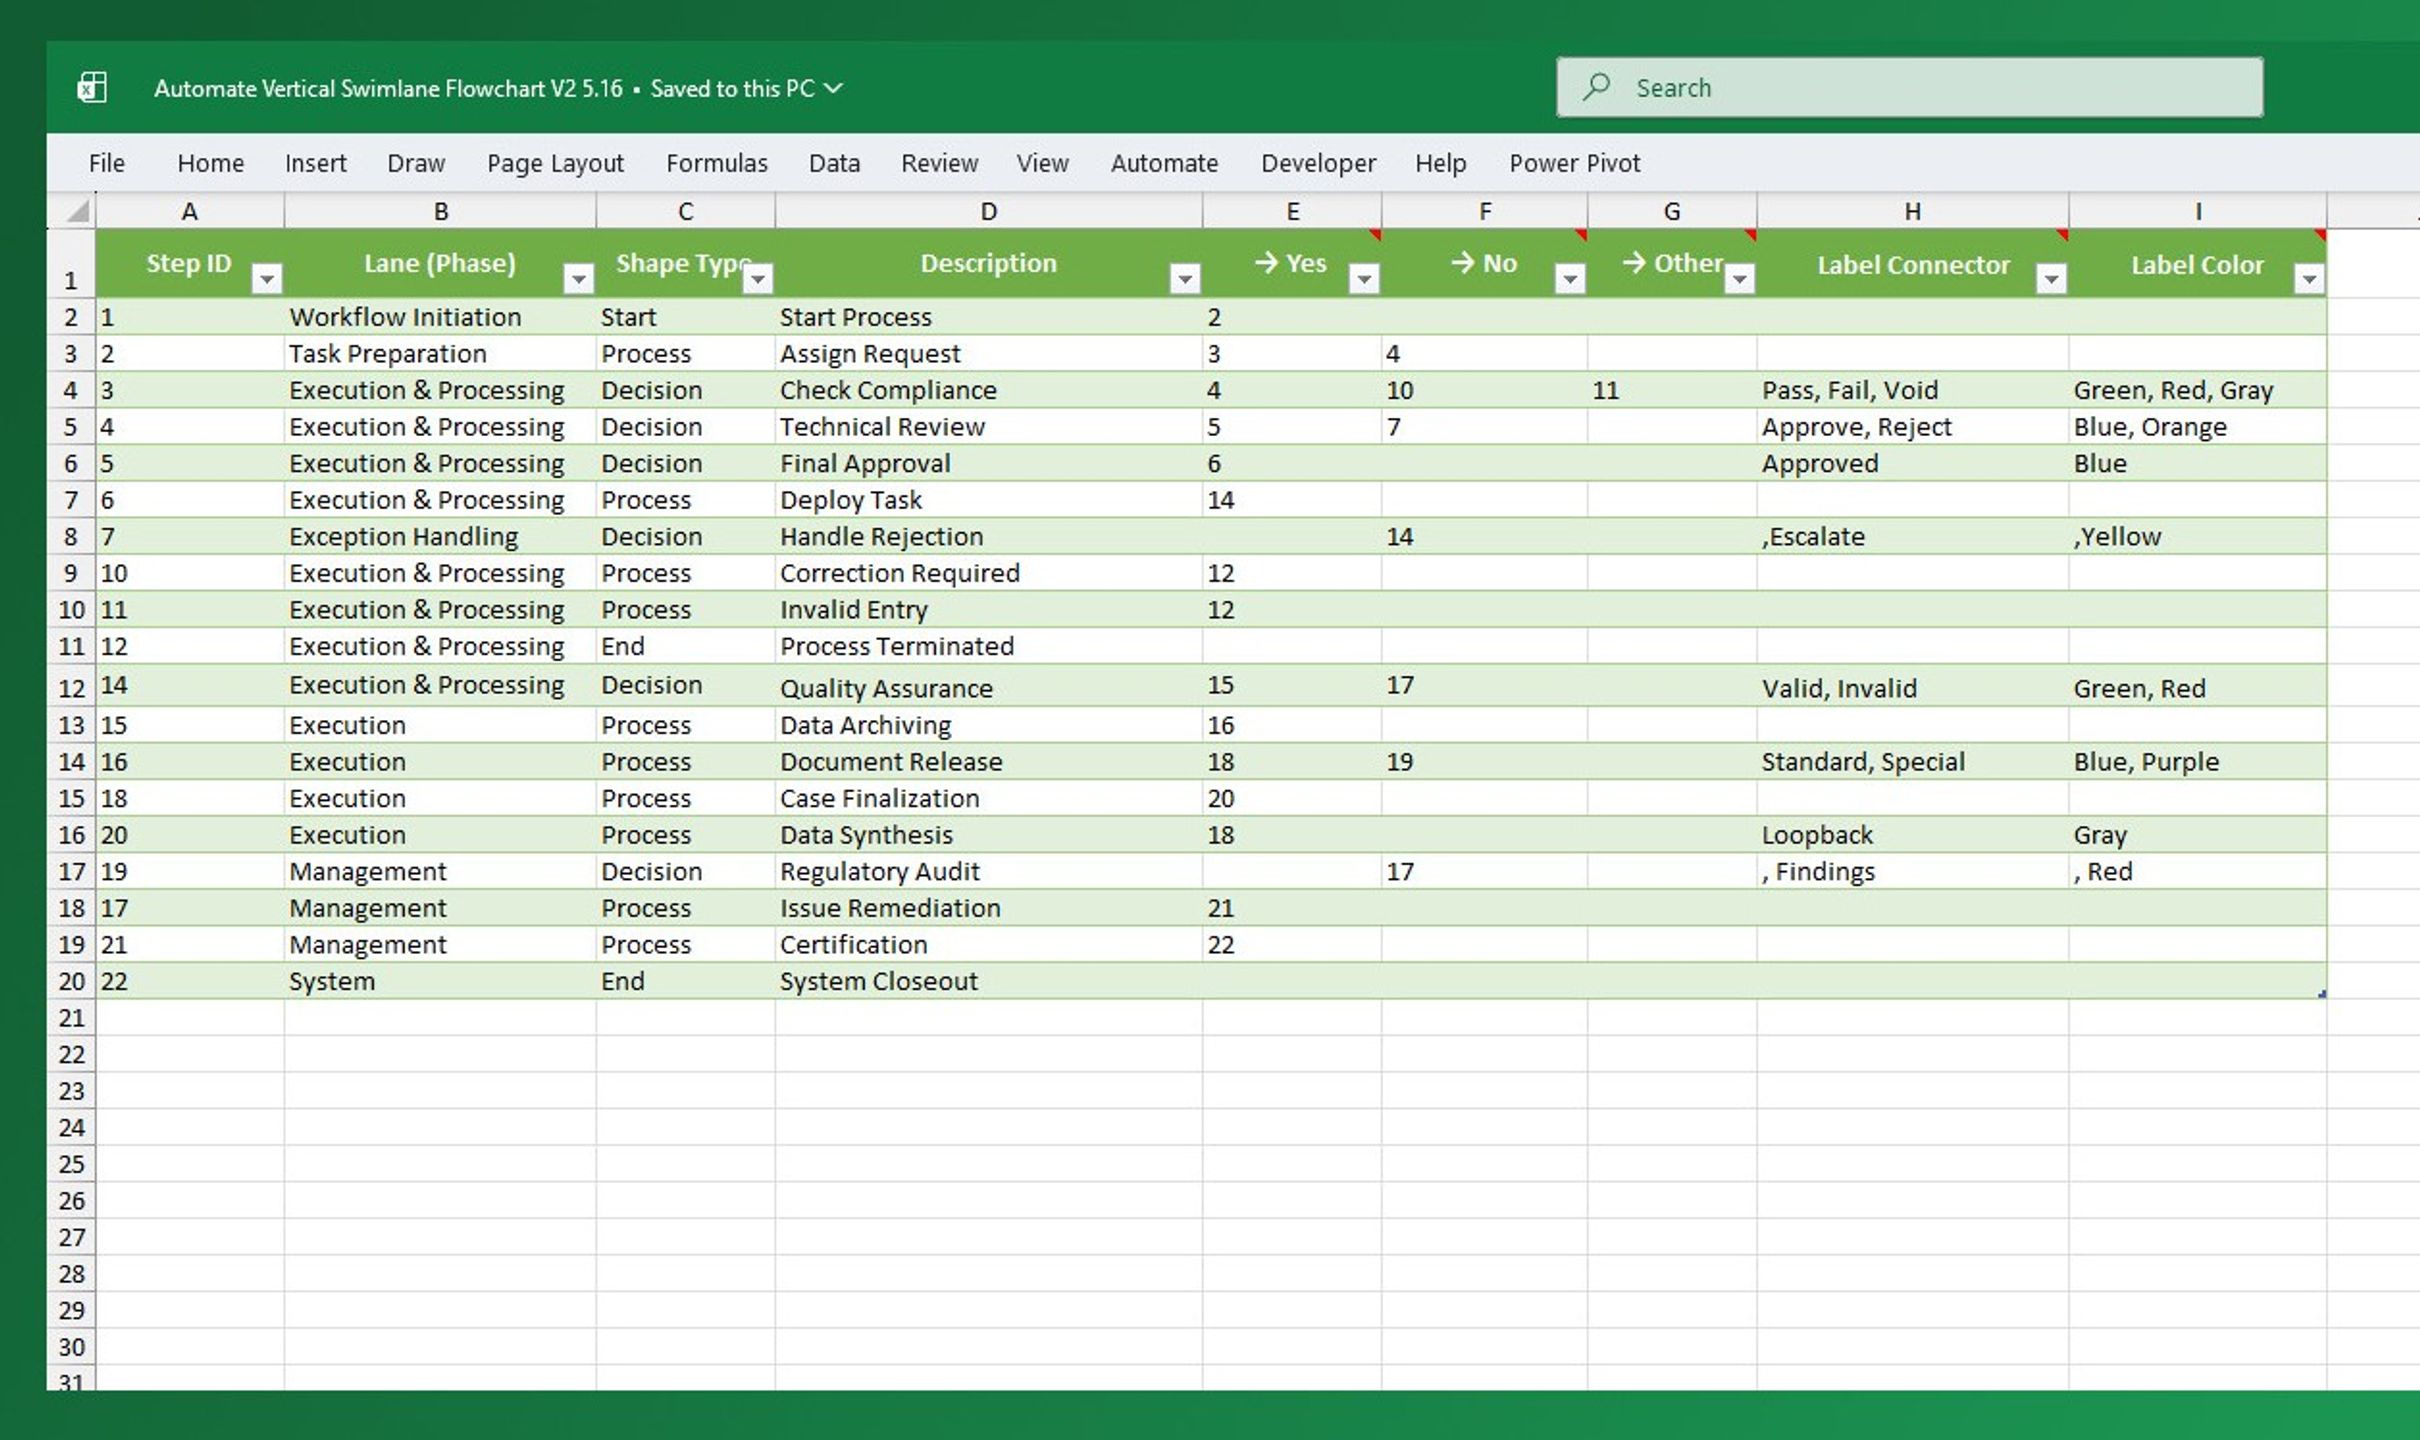Viewport: 2420px width, 1440px height.
Task: Click the ',Escalate' cell
Action: [x=1913, y=537]
